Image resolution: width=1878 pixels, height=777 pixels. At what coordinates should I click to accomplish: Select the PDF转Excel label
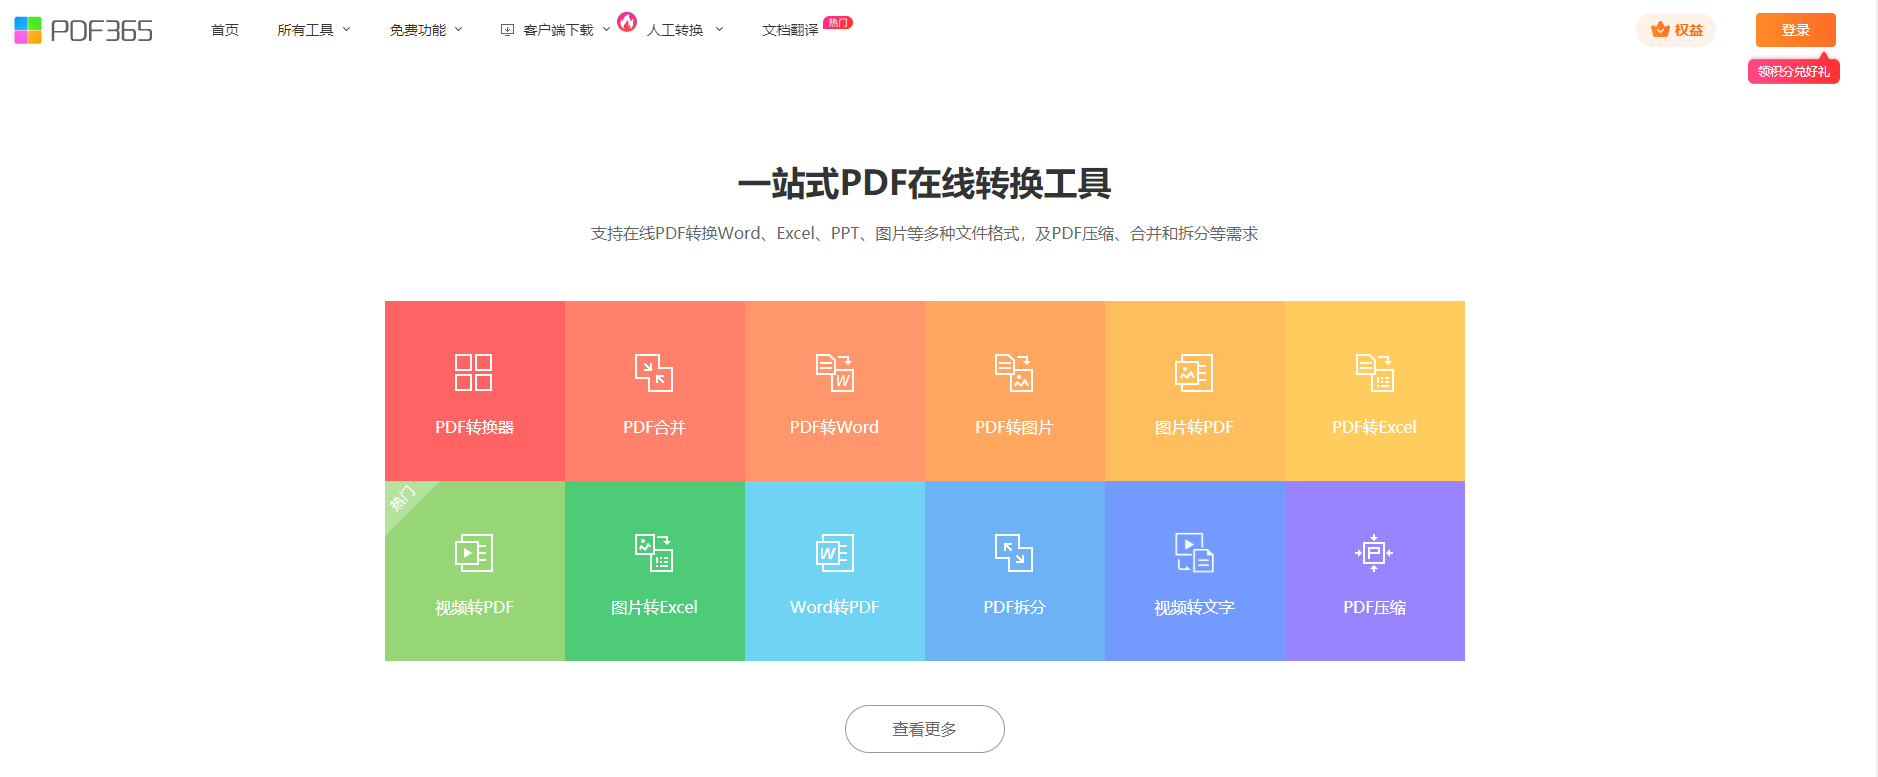(x=1374, y=427)
